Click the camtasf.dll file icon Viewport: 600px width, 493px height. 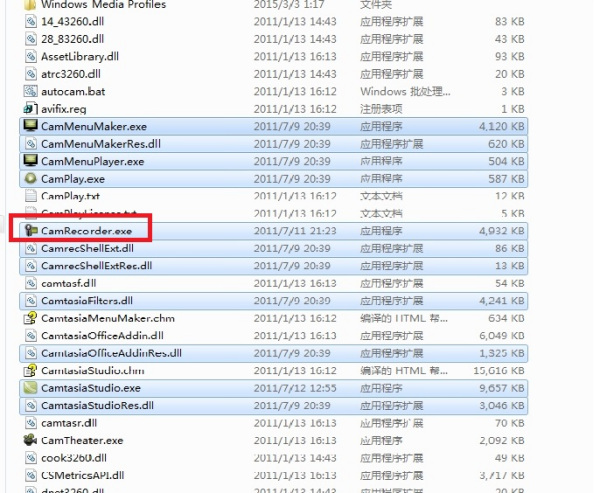click(31, 283)
